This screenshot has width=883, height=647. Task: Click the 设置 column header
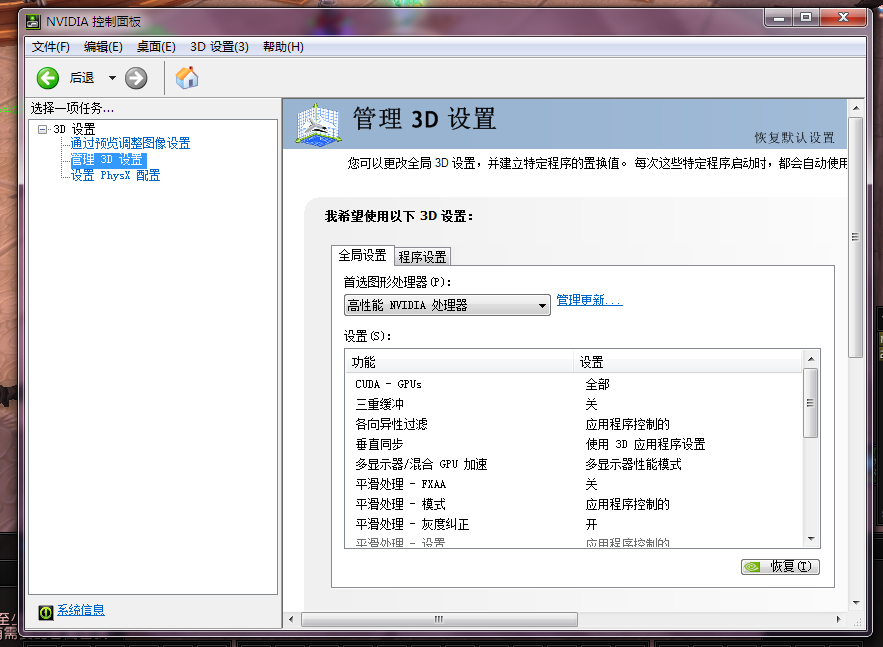pyautogui.click(x=688, y=362)
